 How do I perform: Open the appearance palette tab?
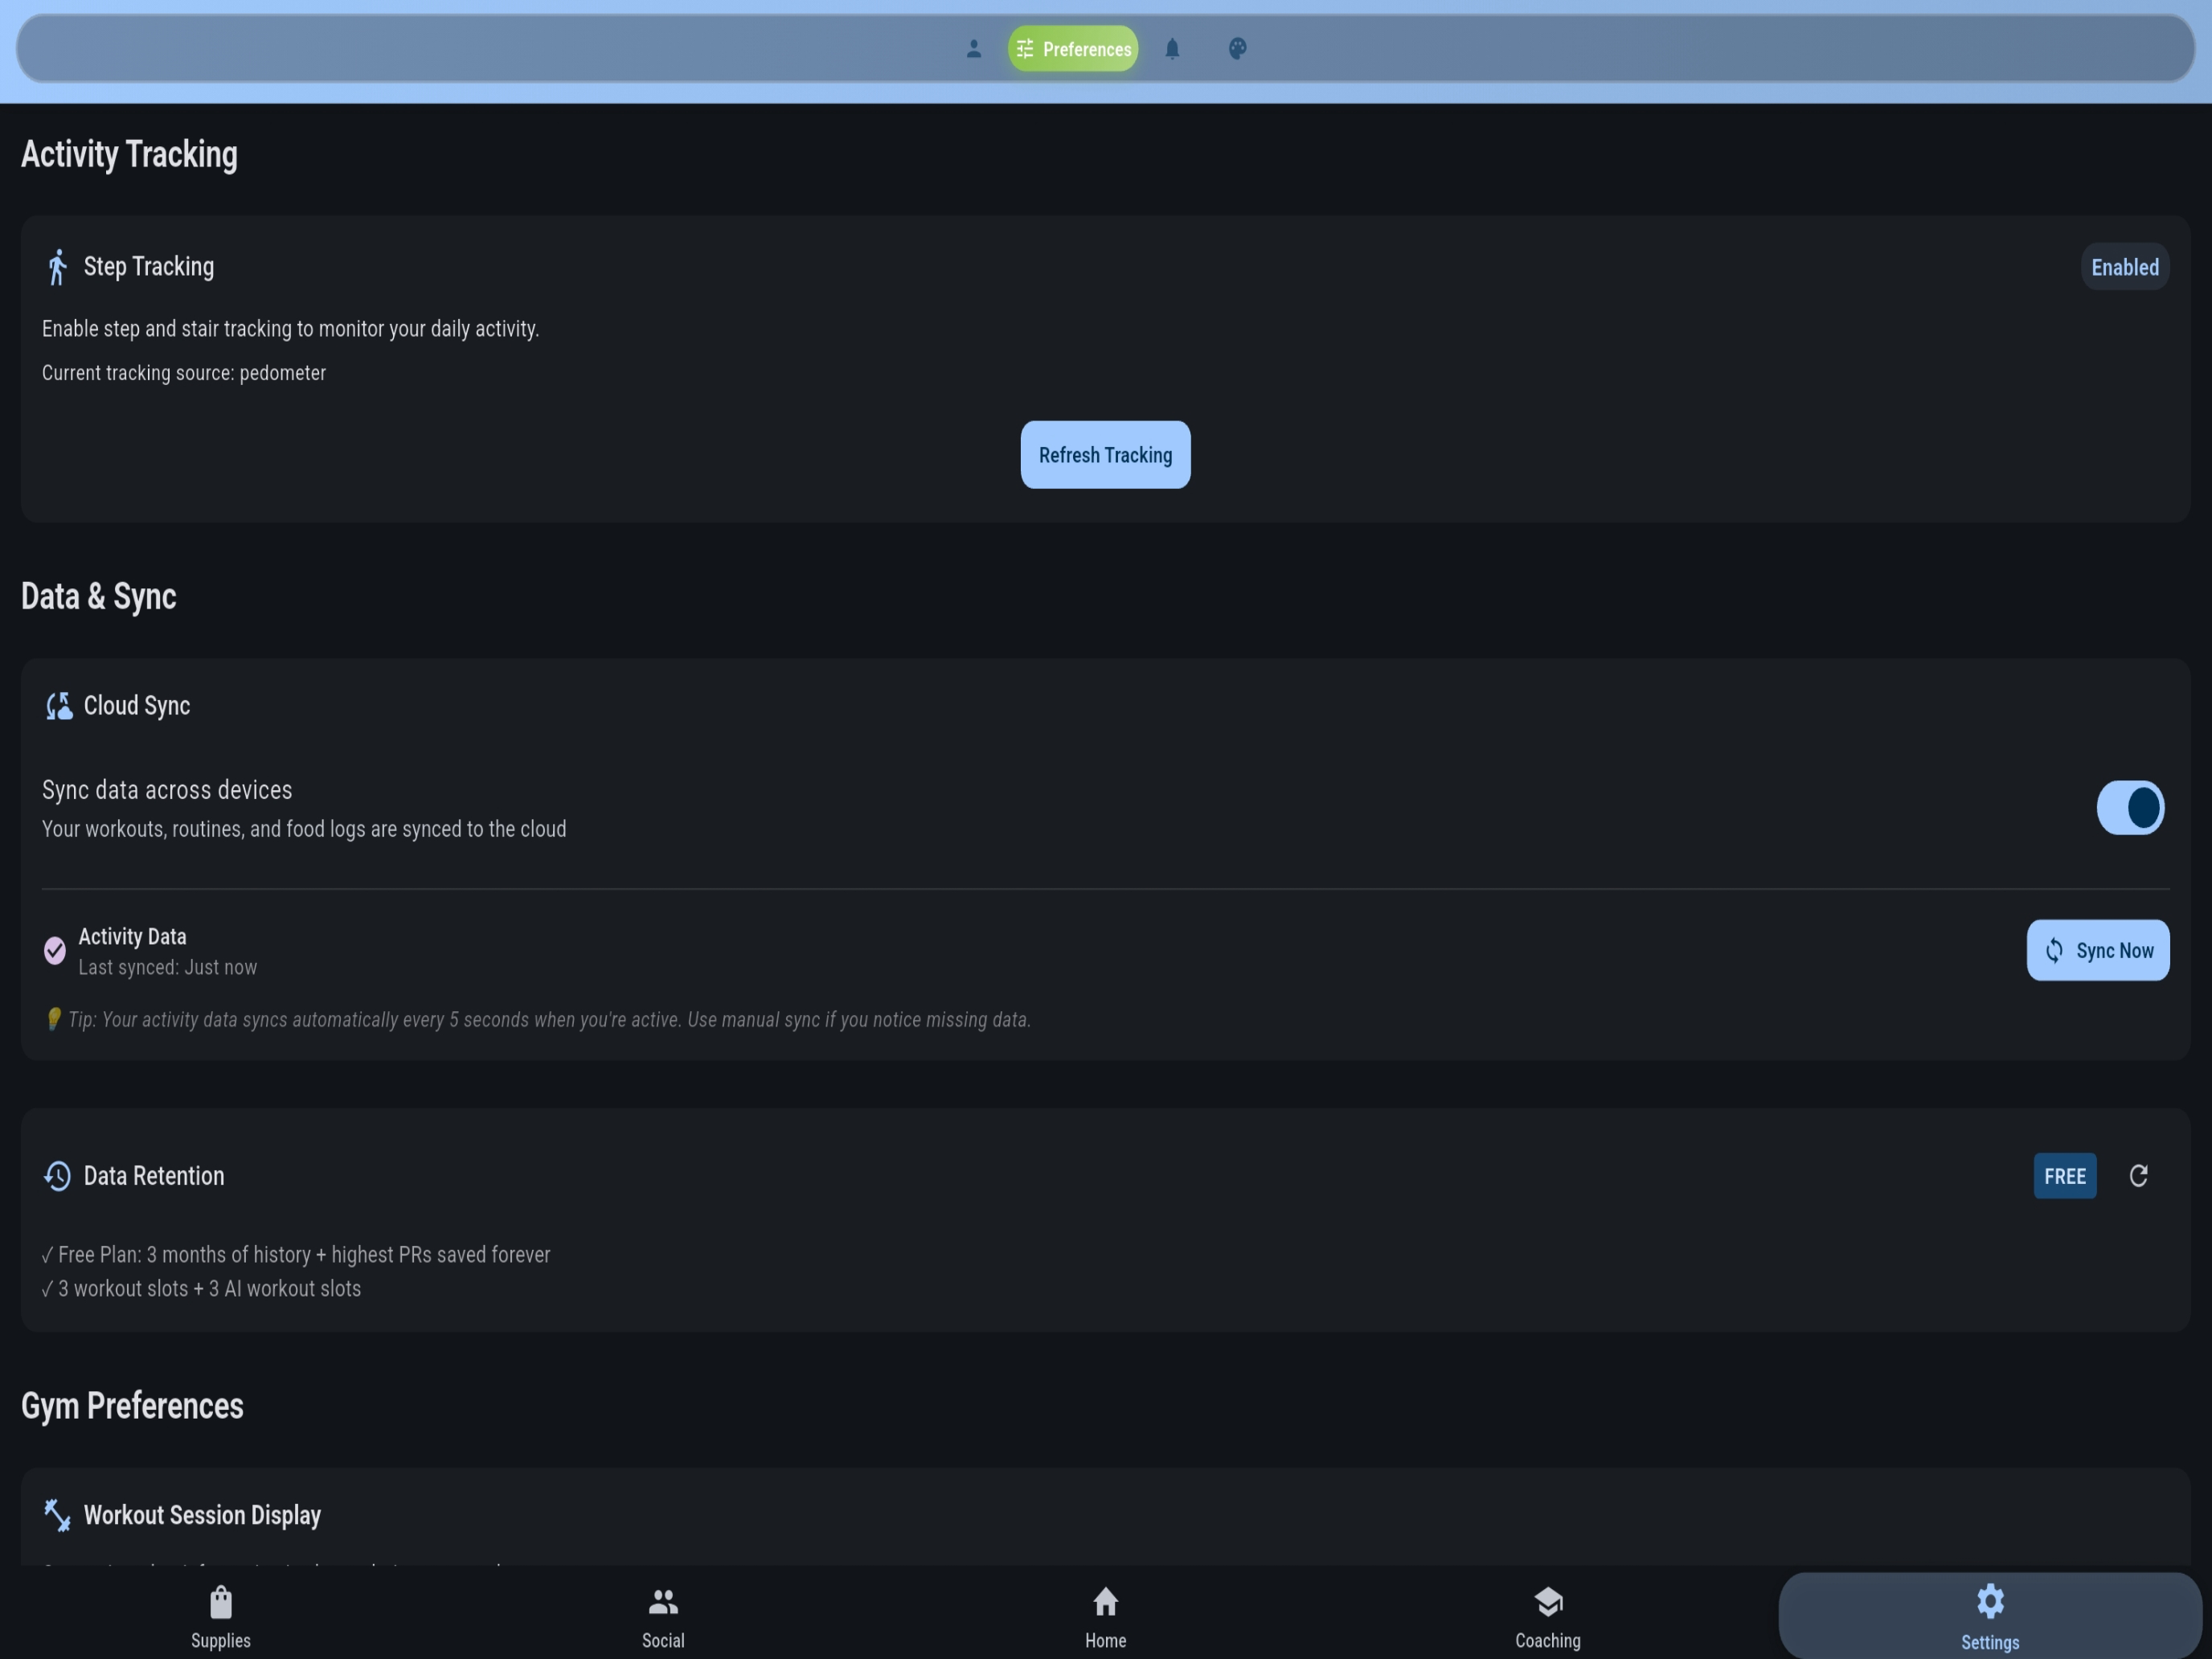[1237, 49]
